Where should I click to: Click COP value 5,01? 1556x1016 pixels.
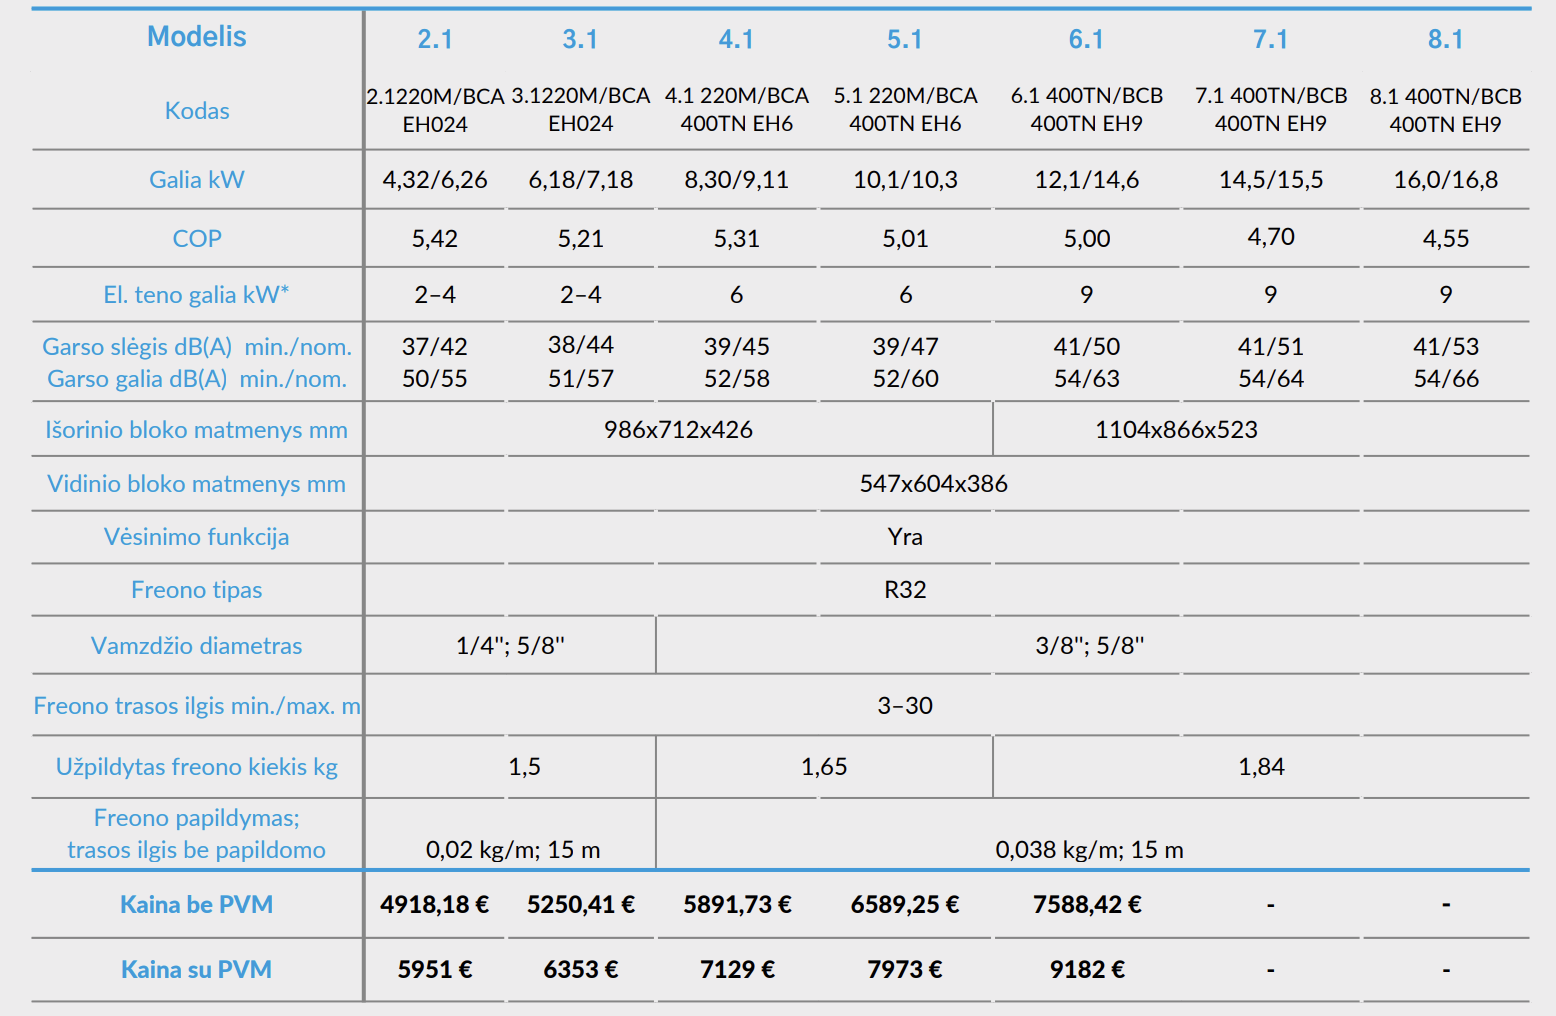[x=905, y=239]
